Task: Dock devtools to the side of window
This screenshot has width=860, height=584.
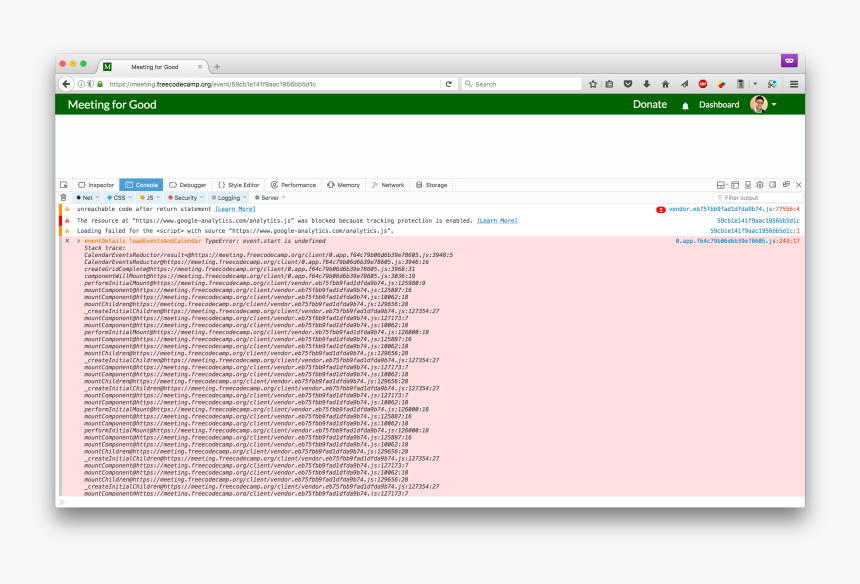Action: pos(772,185)
